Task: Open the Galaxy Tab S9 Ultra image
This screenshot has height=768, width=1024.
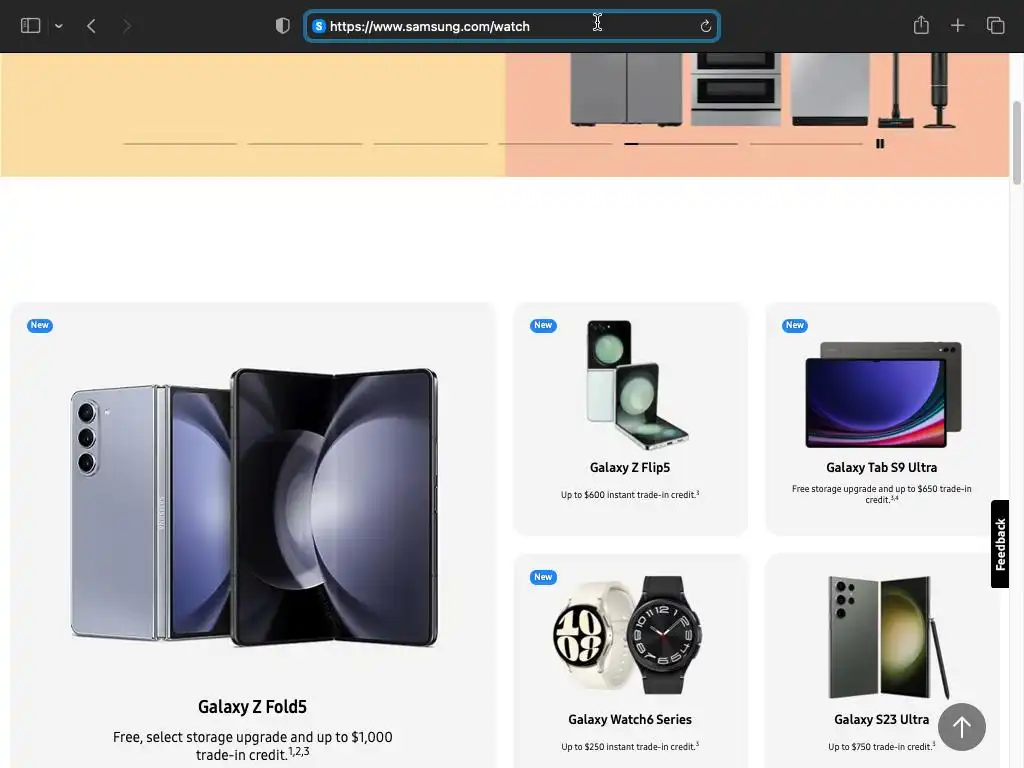Action: 884,394
